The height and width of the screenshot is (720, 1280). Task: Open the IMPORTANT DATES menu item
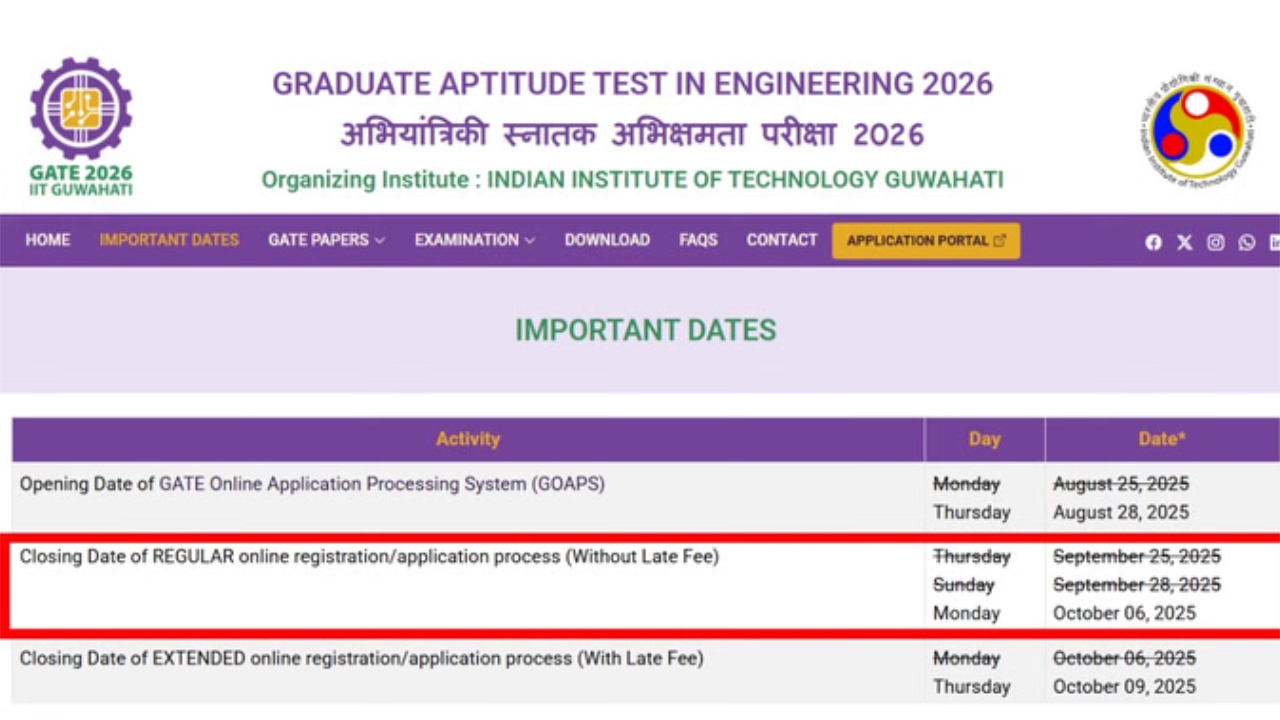click(168, 240)
